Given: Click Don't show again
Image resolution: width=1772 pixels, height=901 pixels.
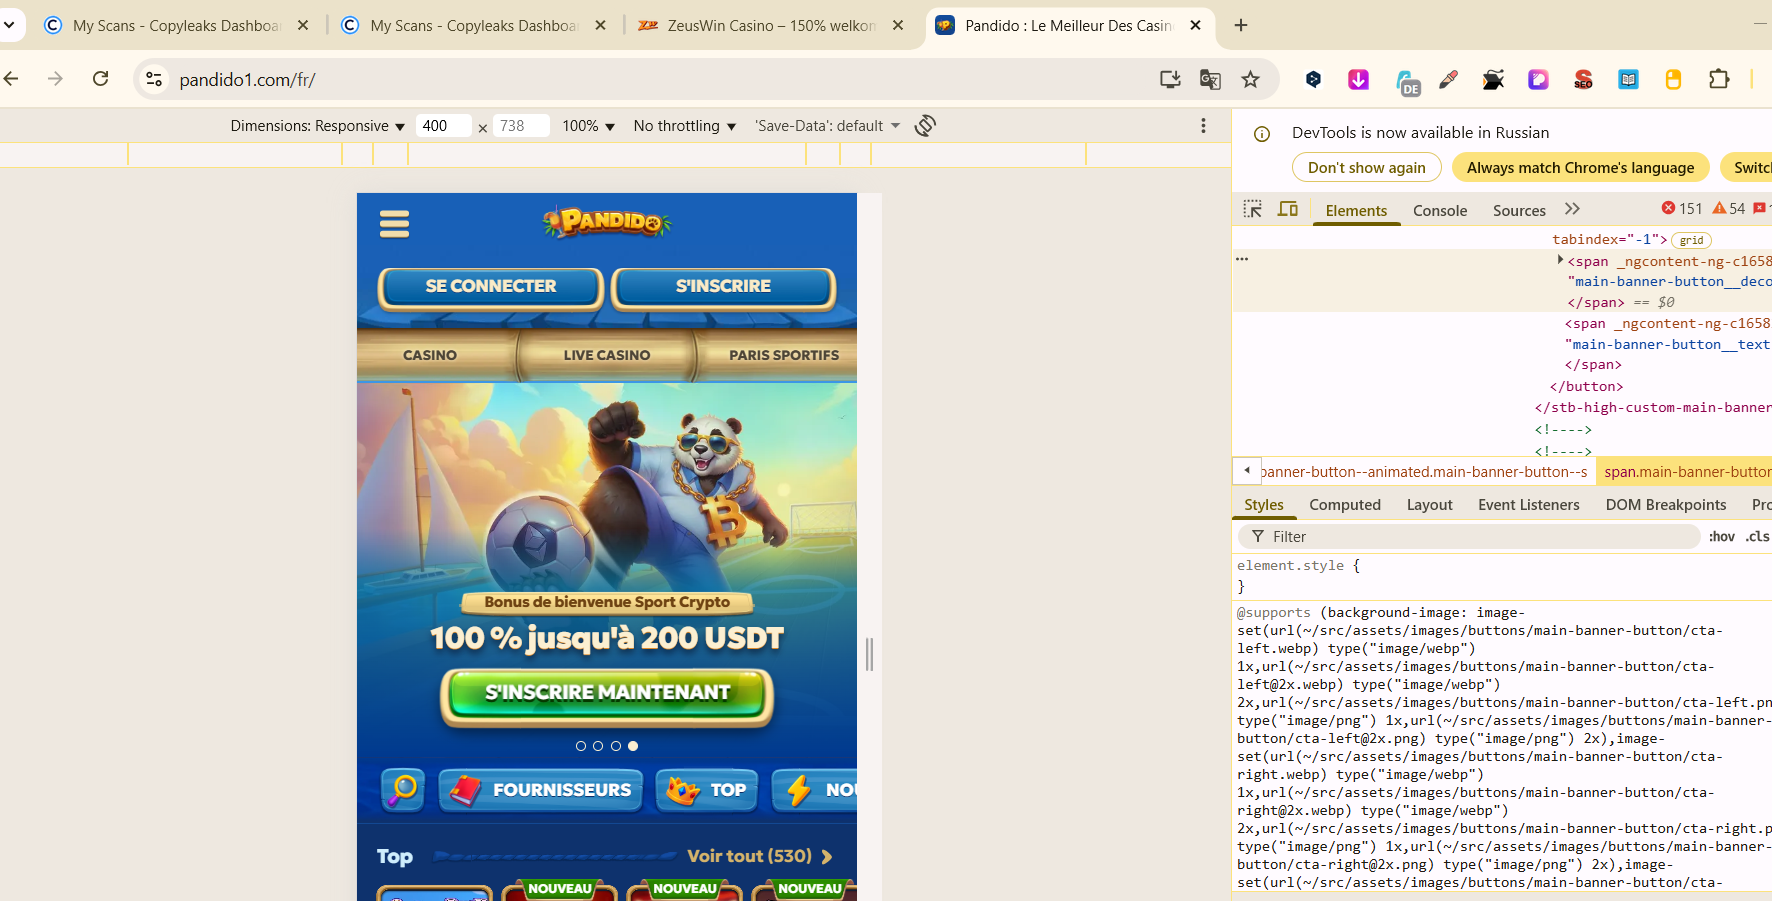Looking at the screenshot, I should click(1367, 167).
